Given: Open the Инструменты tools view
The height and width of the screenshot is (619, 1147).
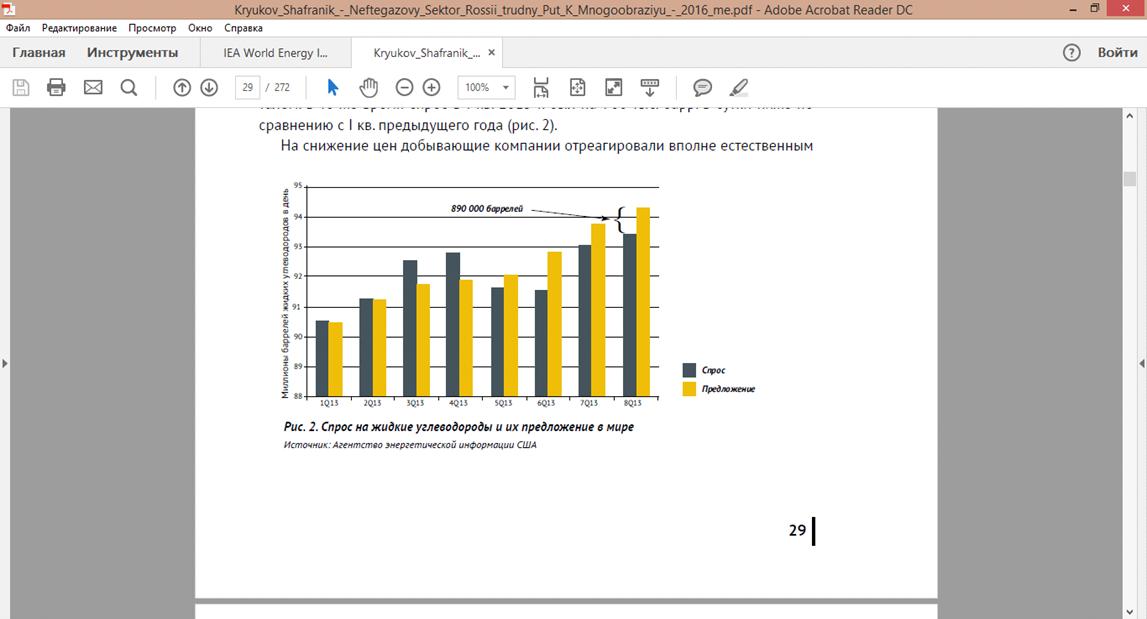Looking at the screenshot, I should tap(132, 53).
